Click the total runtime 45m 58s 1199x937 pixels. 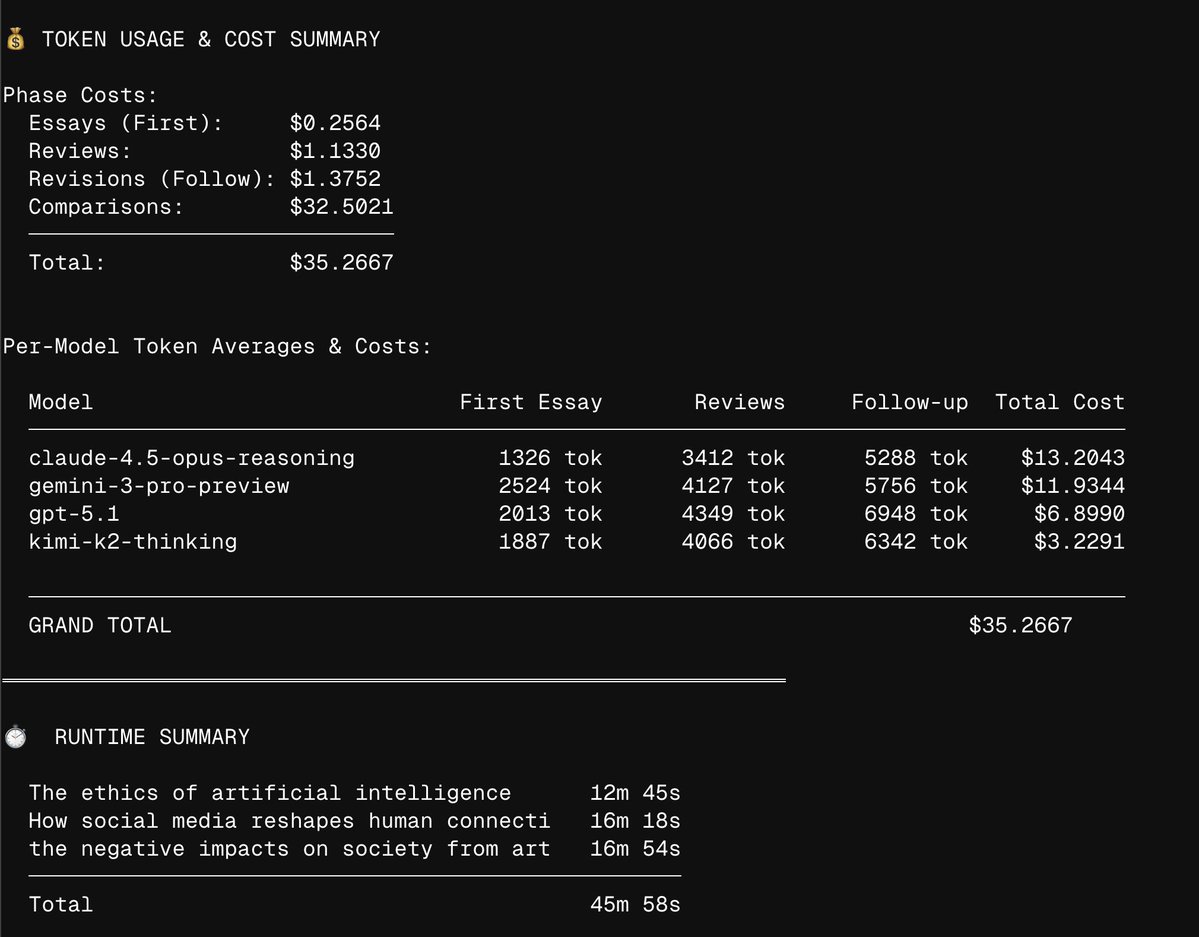pyautogui.click(x=635, y=904)
